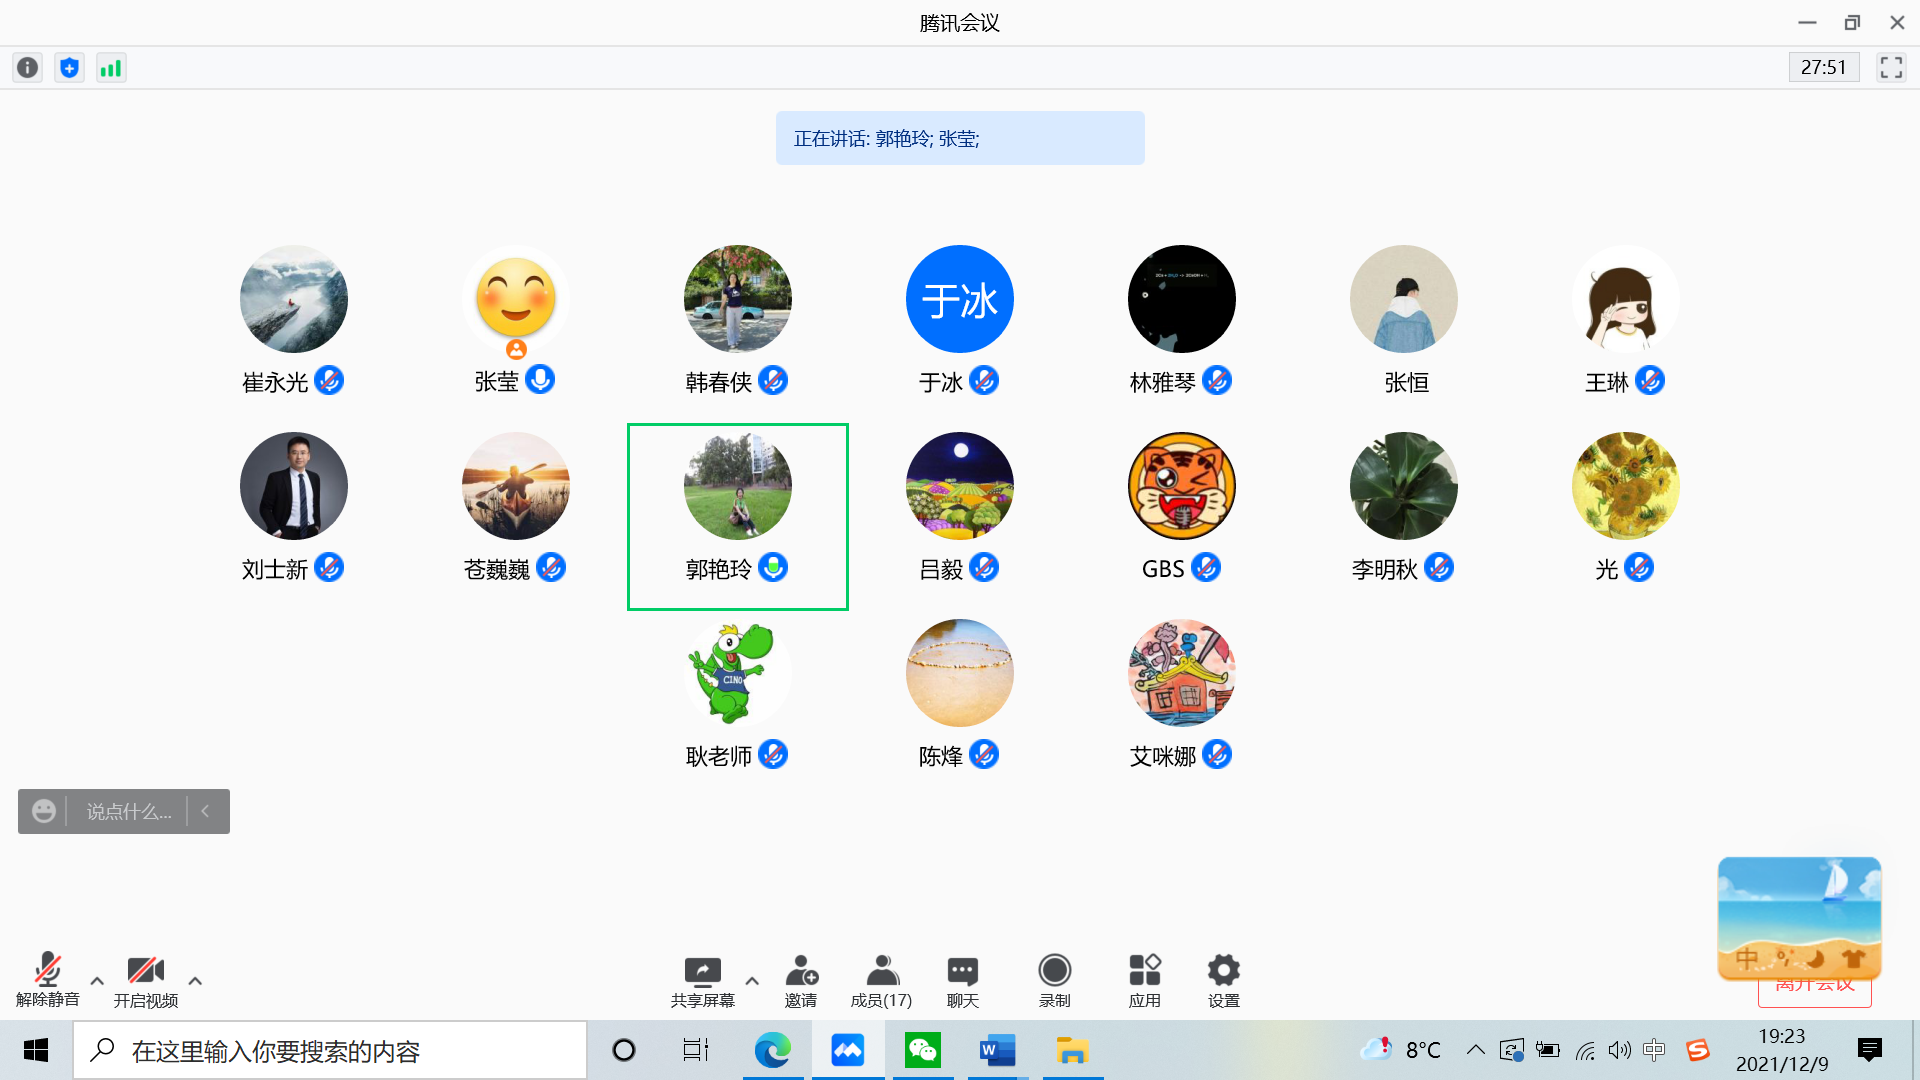1920x1080 pixels.
Task: Open Task View on taskbar
Action: (696, 1050)
